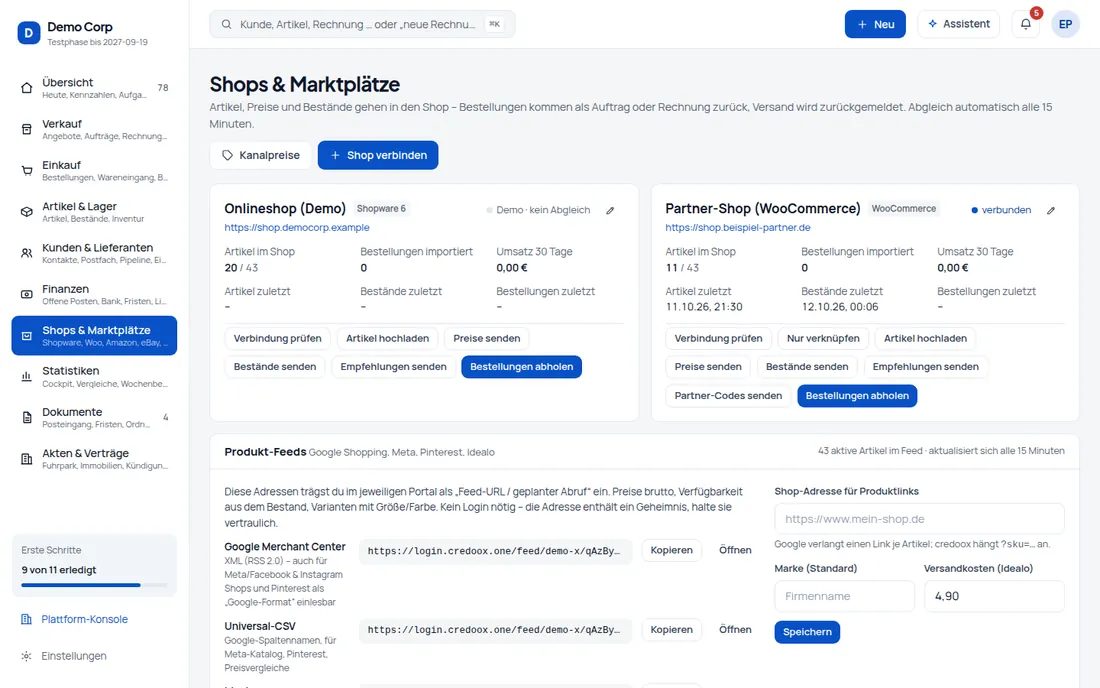Viewport: 1100px width, 688px height.
Task: Click the Plattform-Konsole icon
Action: click(x=27, y=619)
